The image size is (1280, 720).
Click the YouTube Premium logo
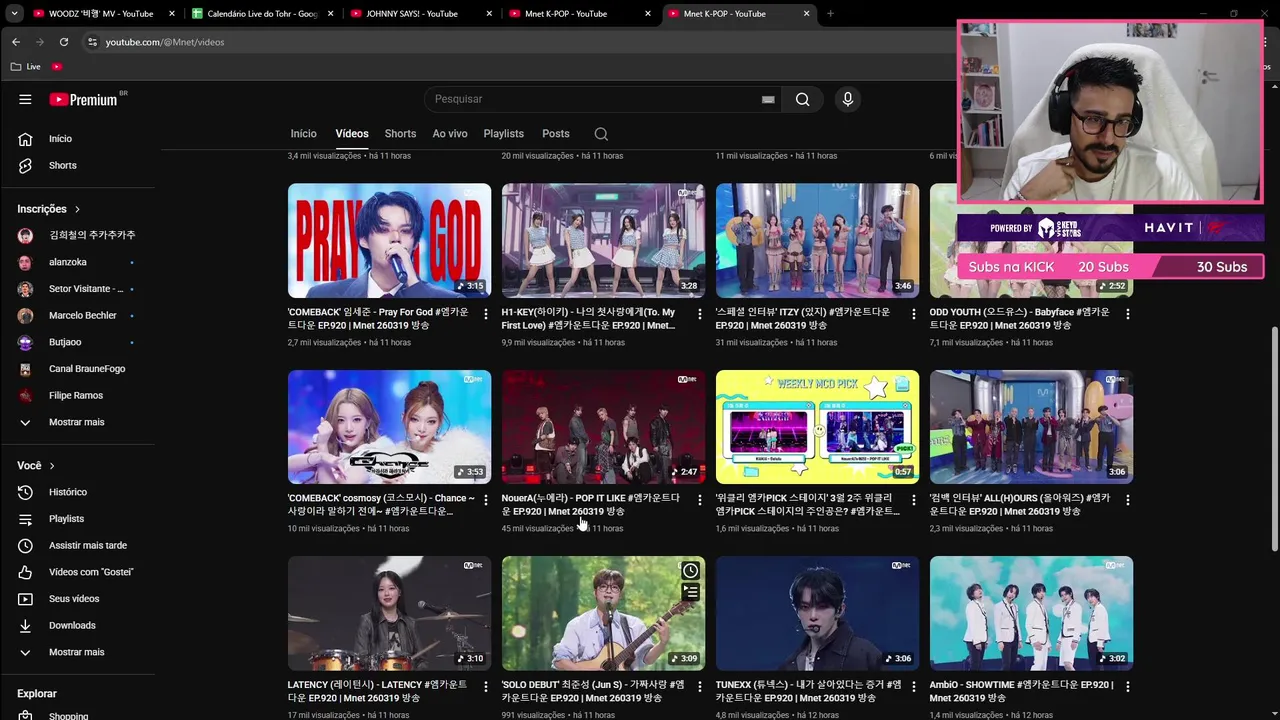click(84, 99)
